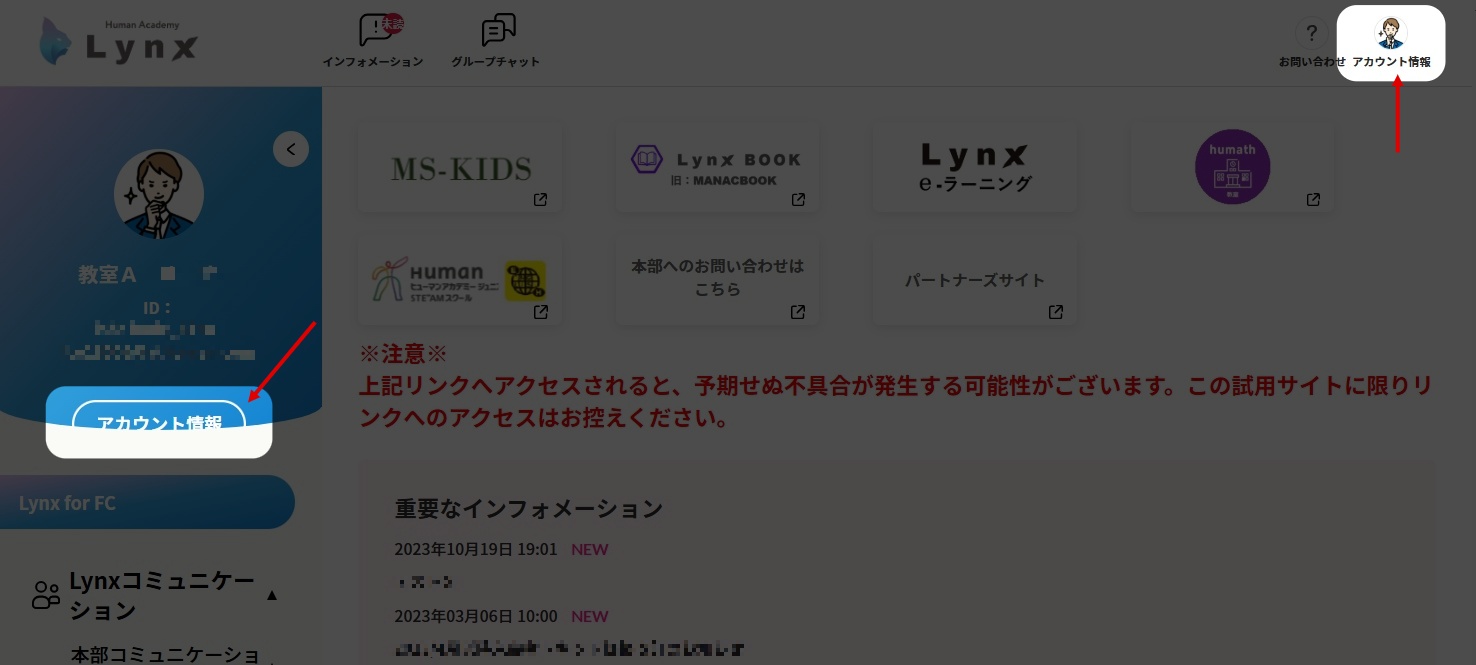The height and width of the screenshot is (665, 1476).
Task: Select the Lynx for FC tab
Action: (x=147, y=503)
